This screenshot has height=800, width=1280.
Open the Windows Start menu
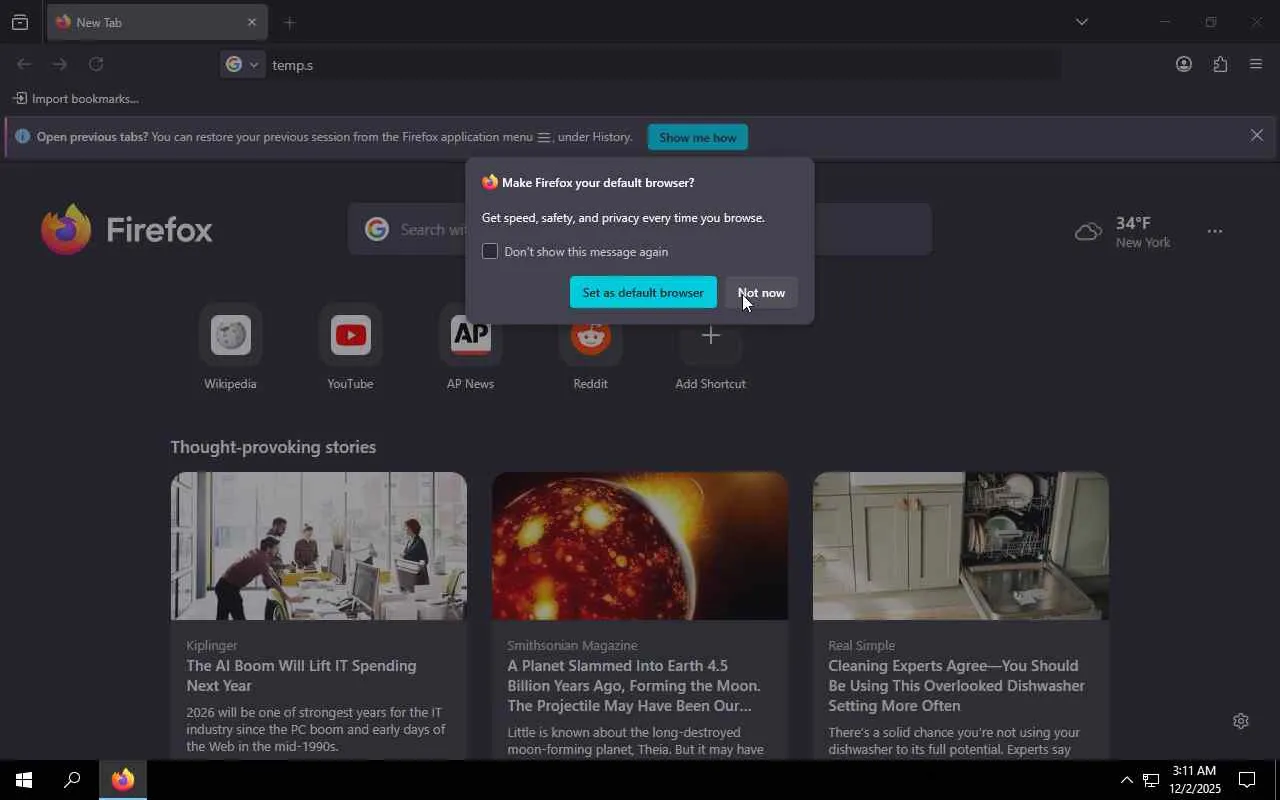[x=24, y=780]
